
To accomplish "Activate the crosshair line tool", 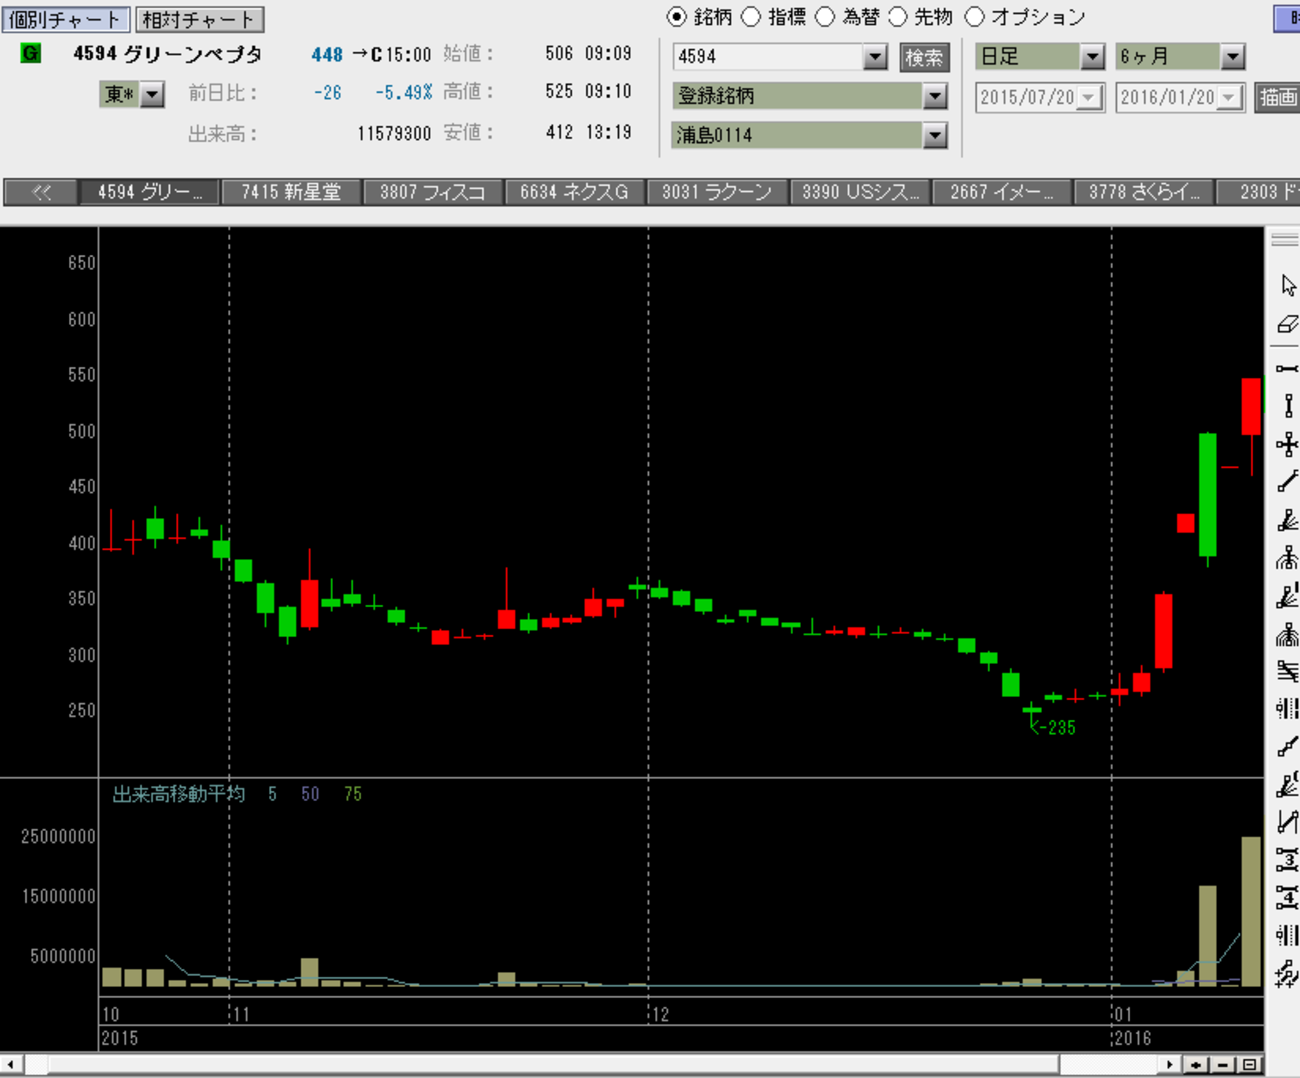I will pyautogui.click(x=1288, y=444).
